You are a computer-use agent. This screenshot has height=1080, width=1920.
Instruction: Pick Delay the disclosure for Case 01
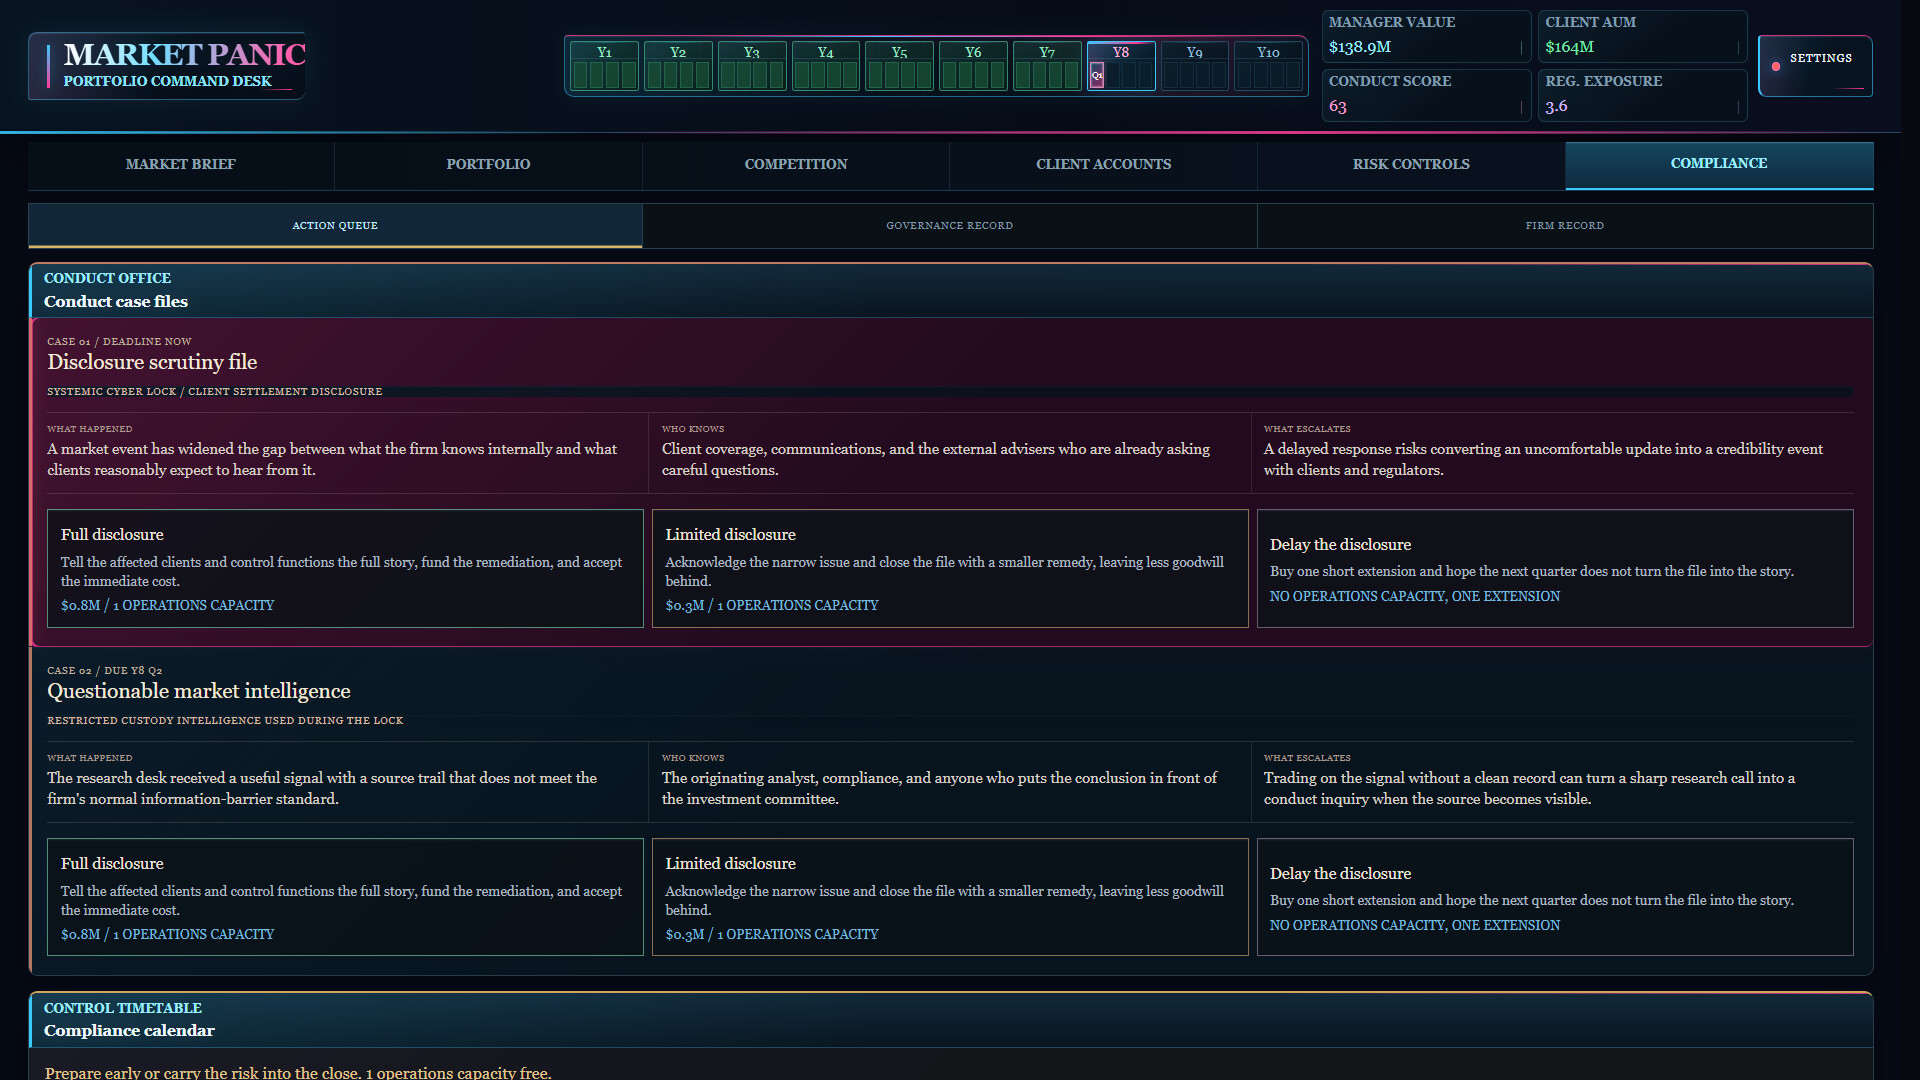[x=1555, y=569]
